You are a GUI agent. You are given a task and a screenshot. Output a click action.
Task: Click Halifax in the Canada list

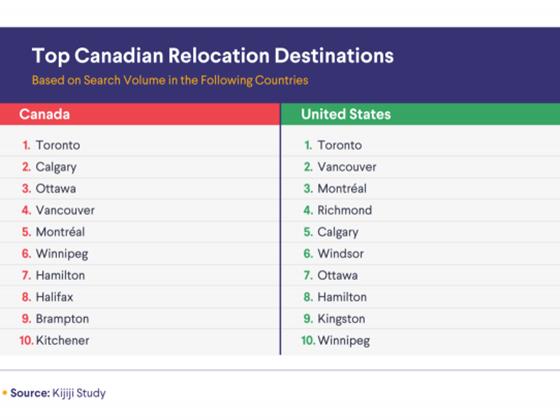pyautogui.click(x=54, y=297)
